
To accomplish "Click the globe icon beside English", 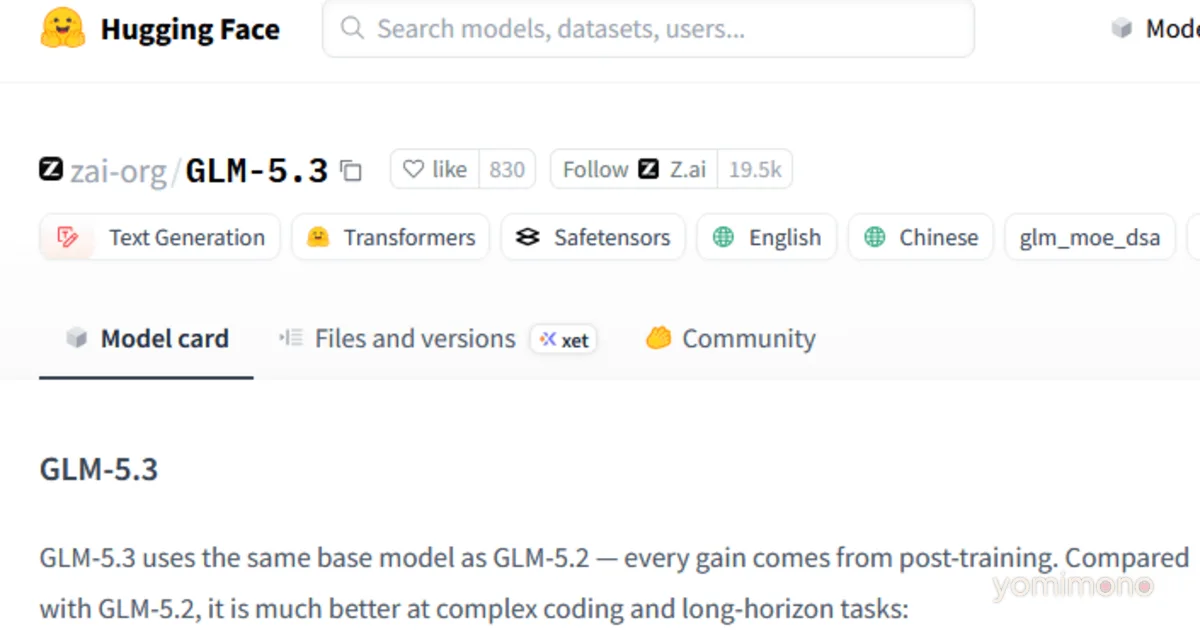I will [x=723, y=237].
